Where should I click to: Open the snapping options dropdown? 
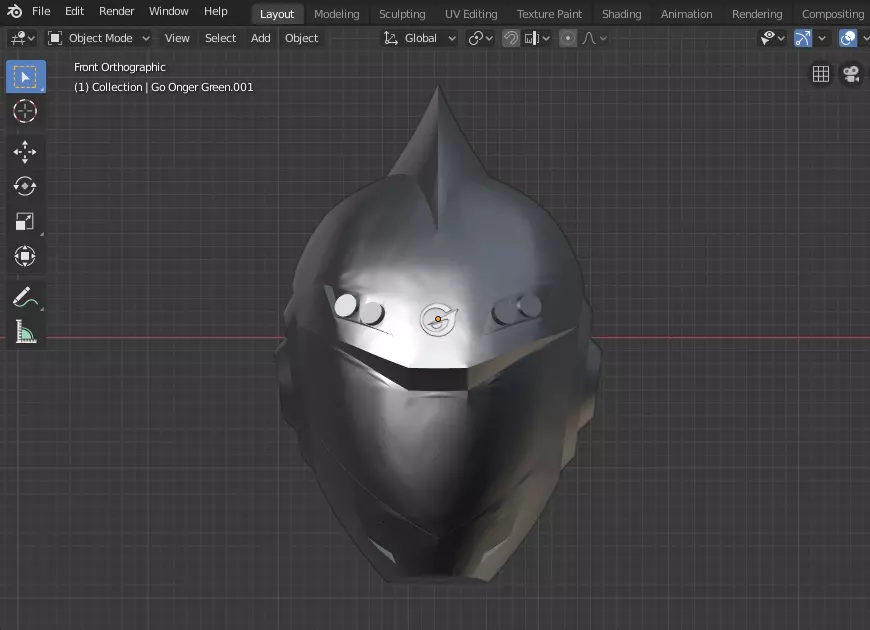(537, 38)
